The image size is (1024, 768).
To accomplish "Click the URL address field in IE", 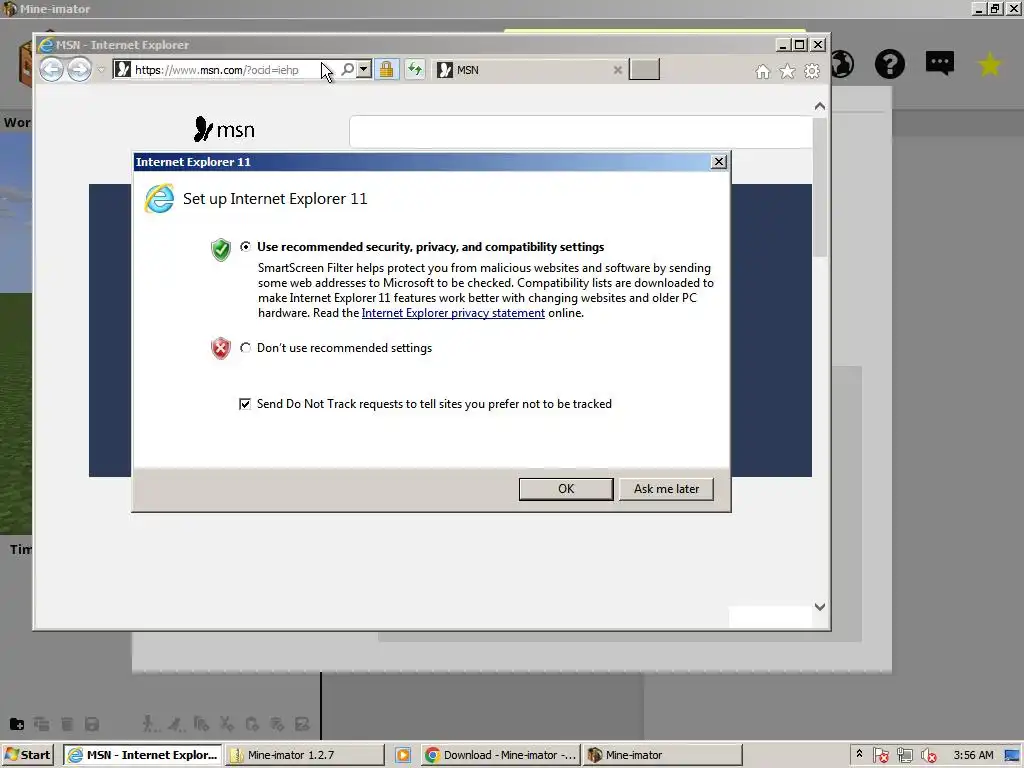I will tap(225, 70).
